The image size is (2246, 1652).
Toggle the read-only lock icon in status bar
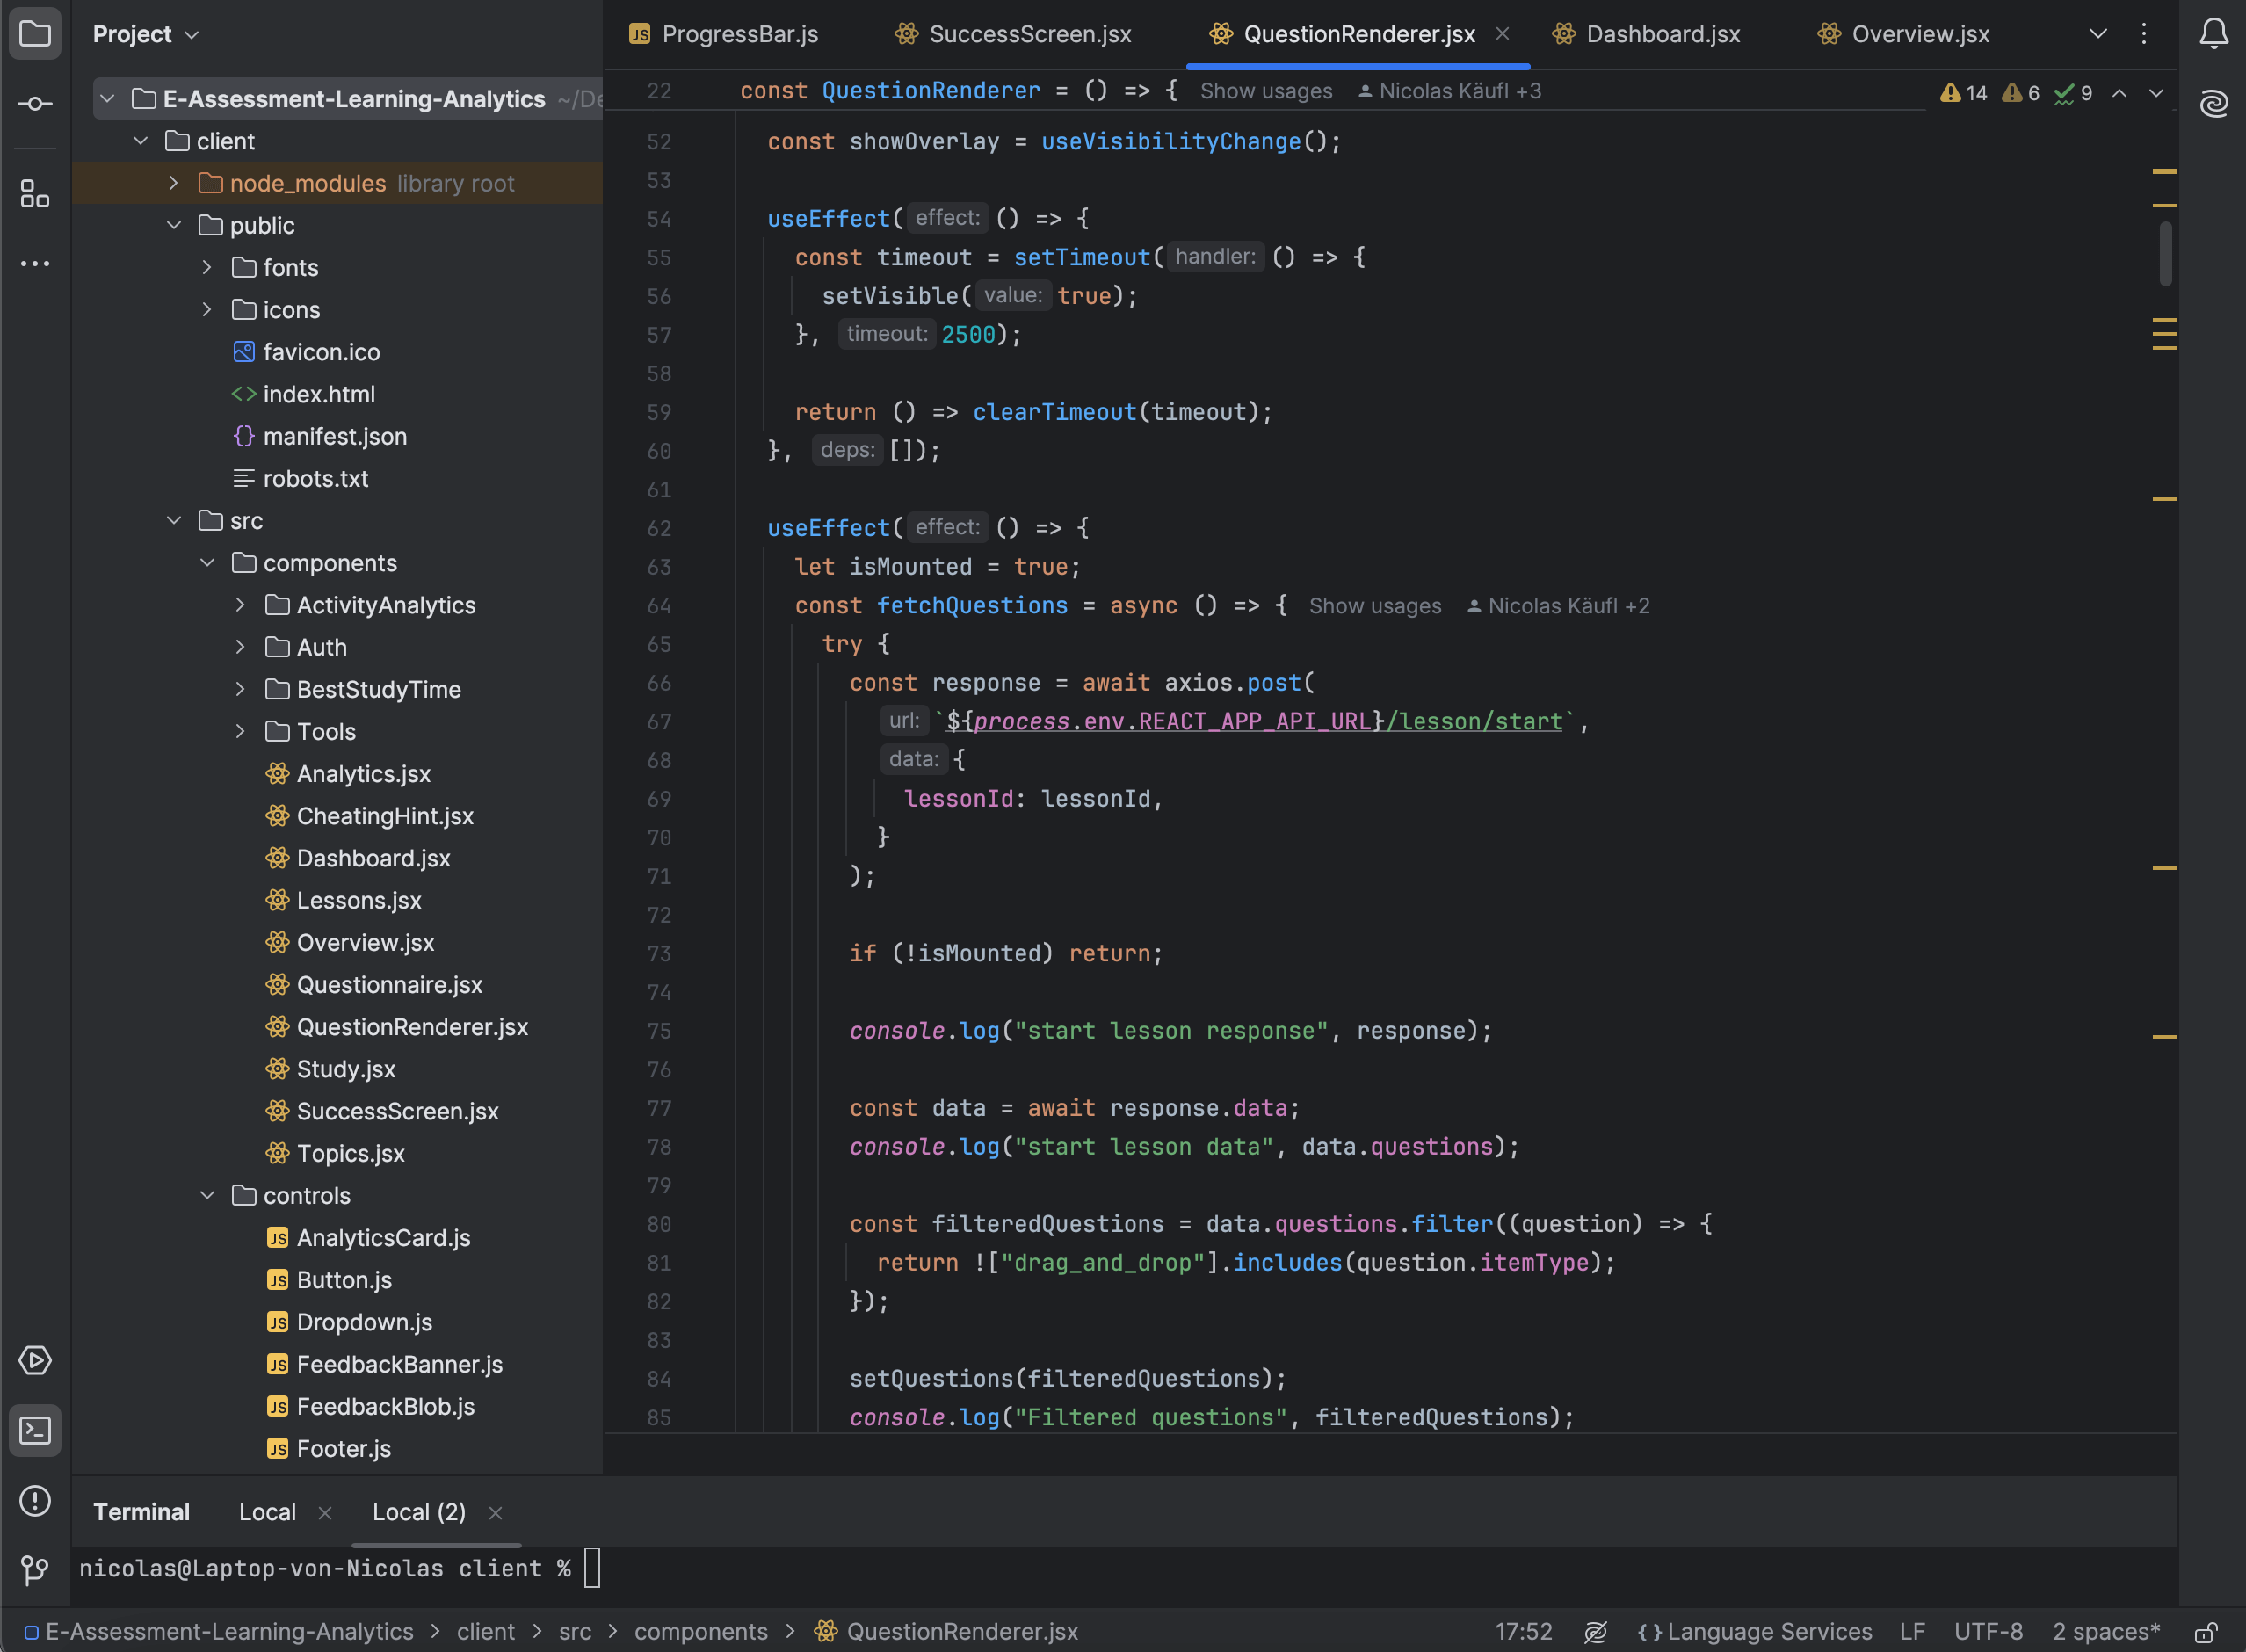(2206, 1632)
